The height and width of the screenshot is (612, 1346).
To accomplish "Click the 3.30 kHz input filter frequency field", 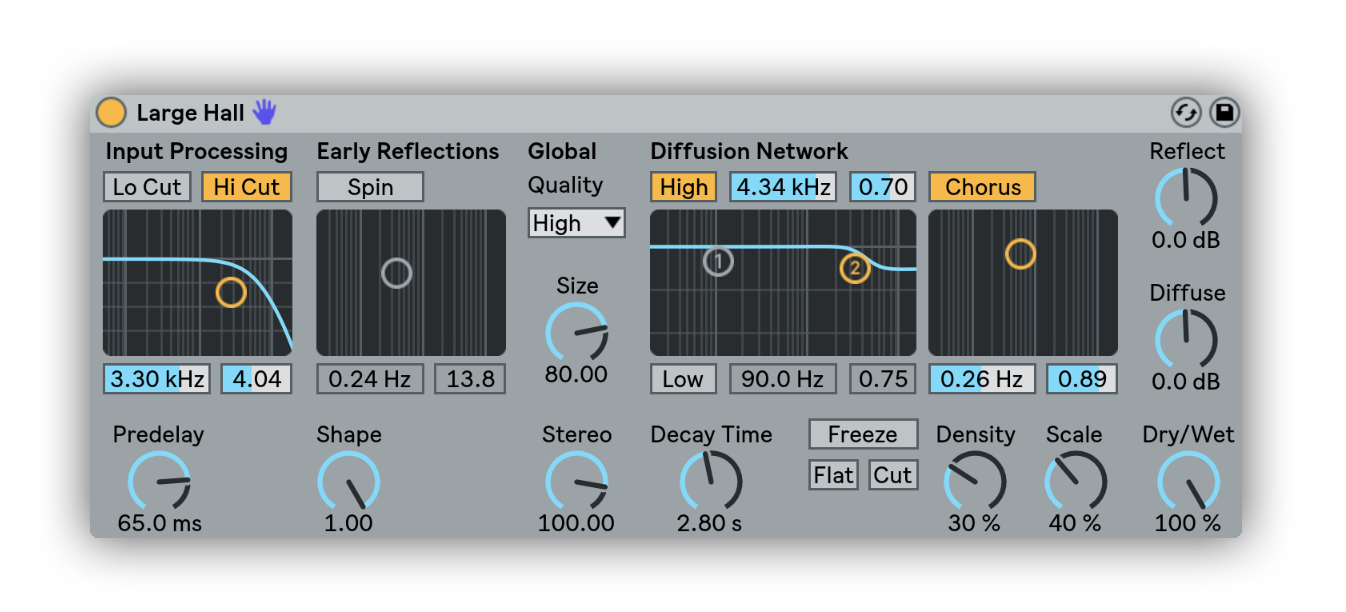I will [157, 379].
